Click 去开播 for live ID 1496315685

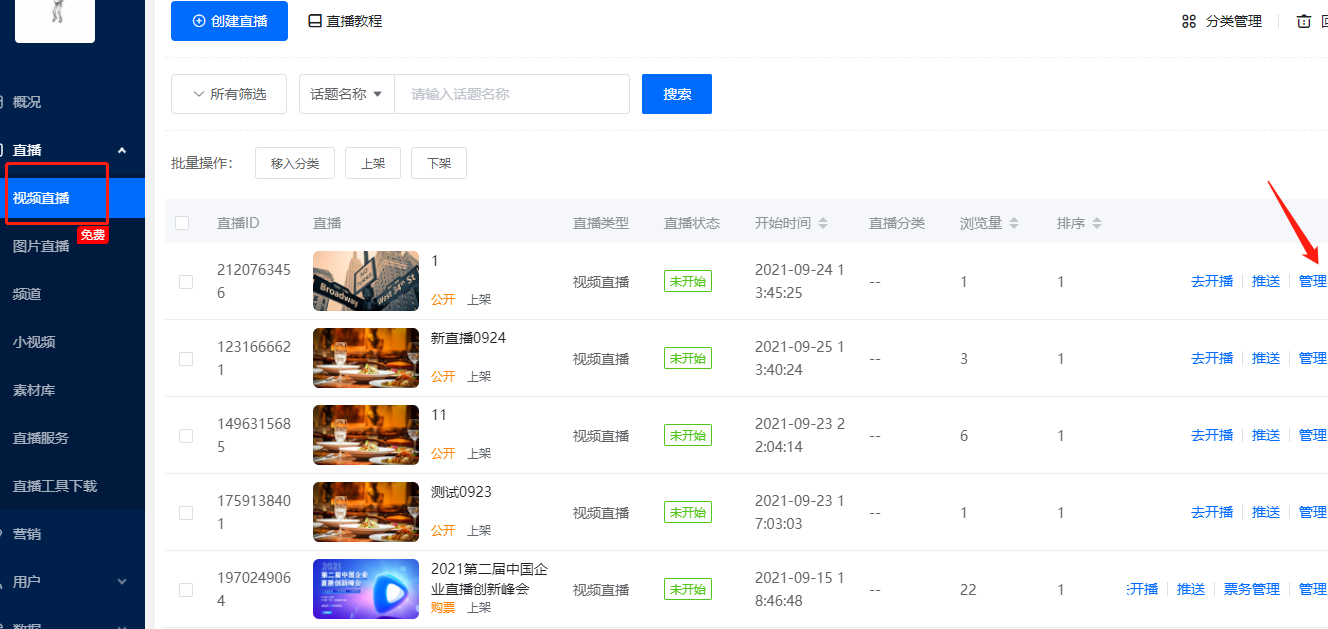tap(1212, 435)
